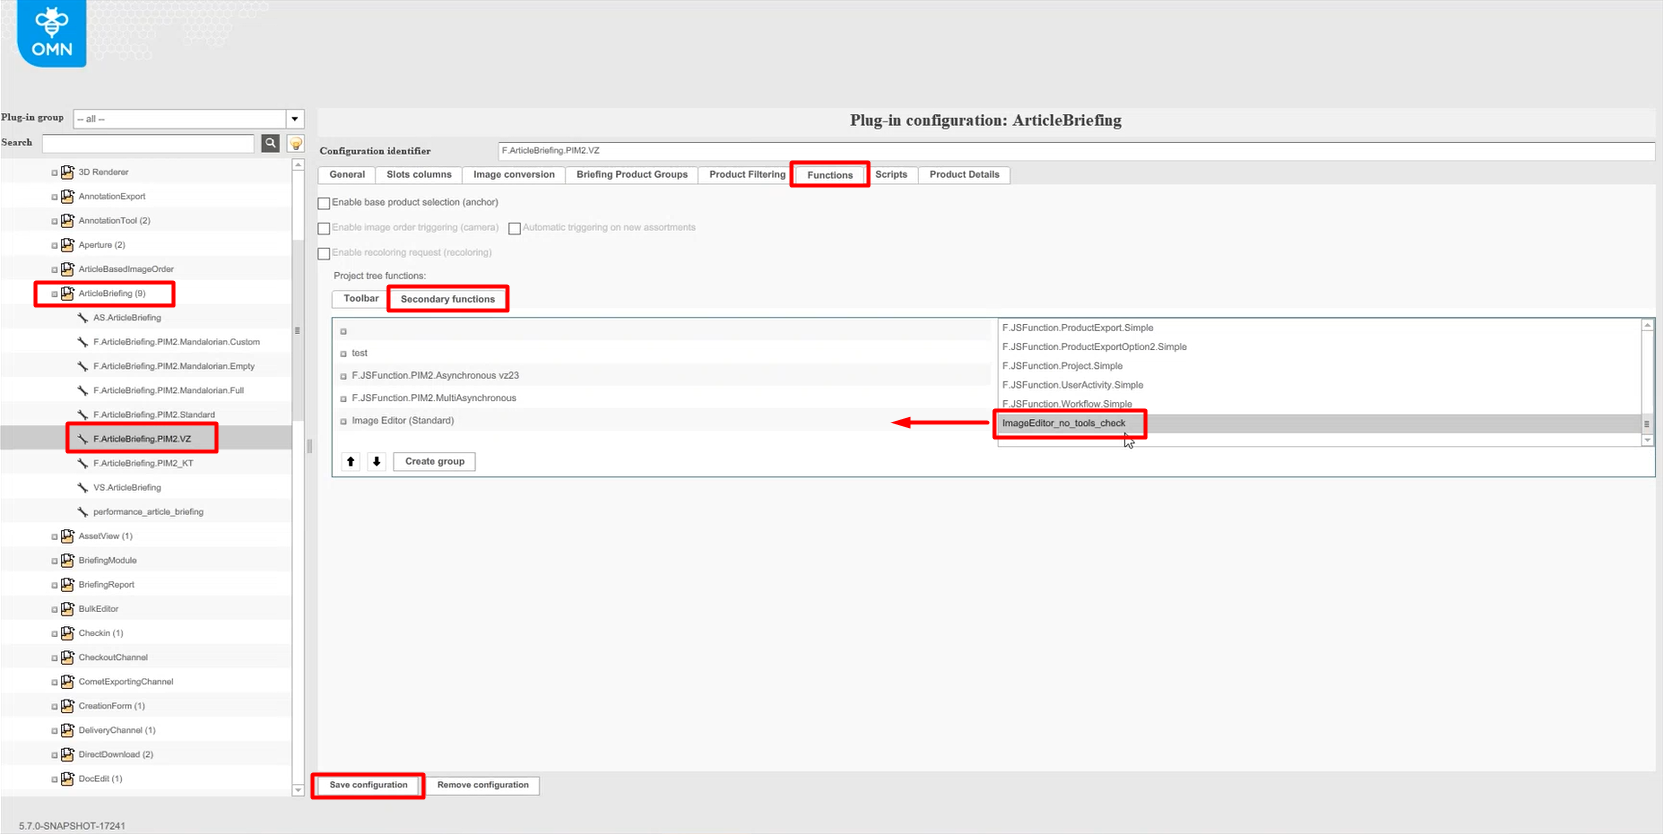The height and width of the screenshot is (834, 1663).
Task: Click the BriefingModule plug-in icon
Action: (x=68, y=560)
